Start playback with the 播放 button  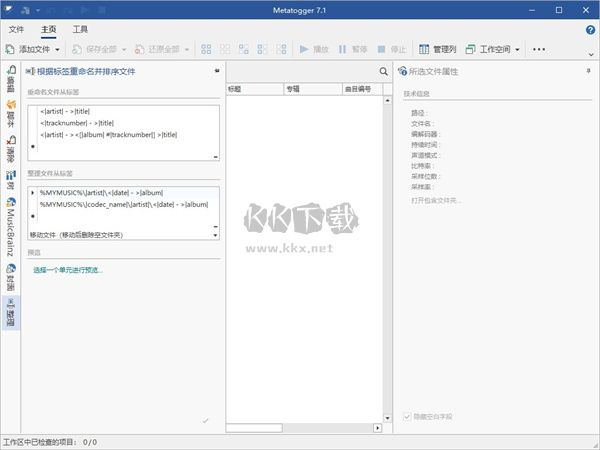coord(314,49)
